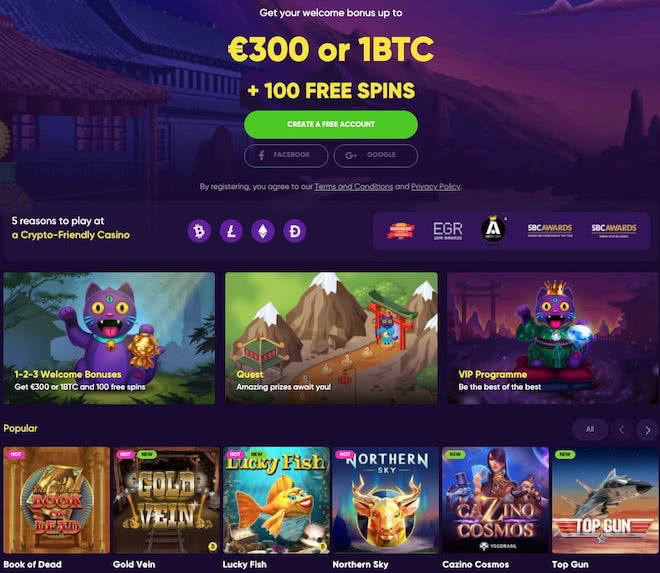Image resolution: width=660 pixels, height=573 pixels.
Task: Go to previous popular games page
Action: pos(622,430)
